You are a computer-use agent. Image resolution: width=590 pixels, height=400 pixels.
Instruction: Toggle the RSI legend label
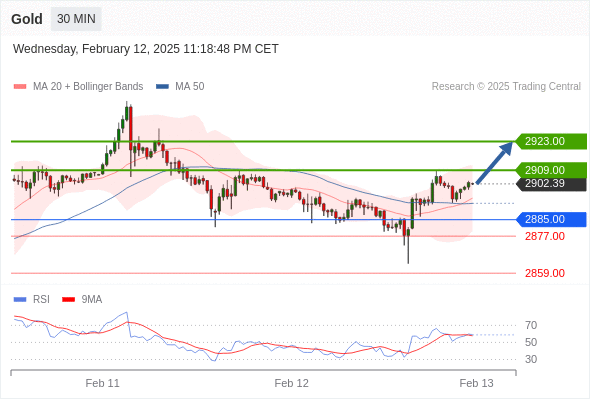(41, 300)
